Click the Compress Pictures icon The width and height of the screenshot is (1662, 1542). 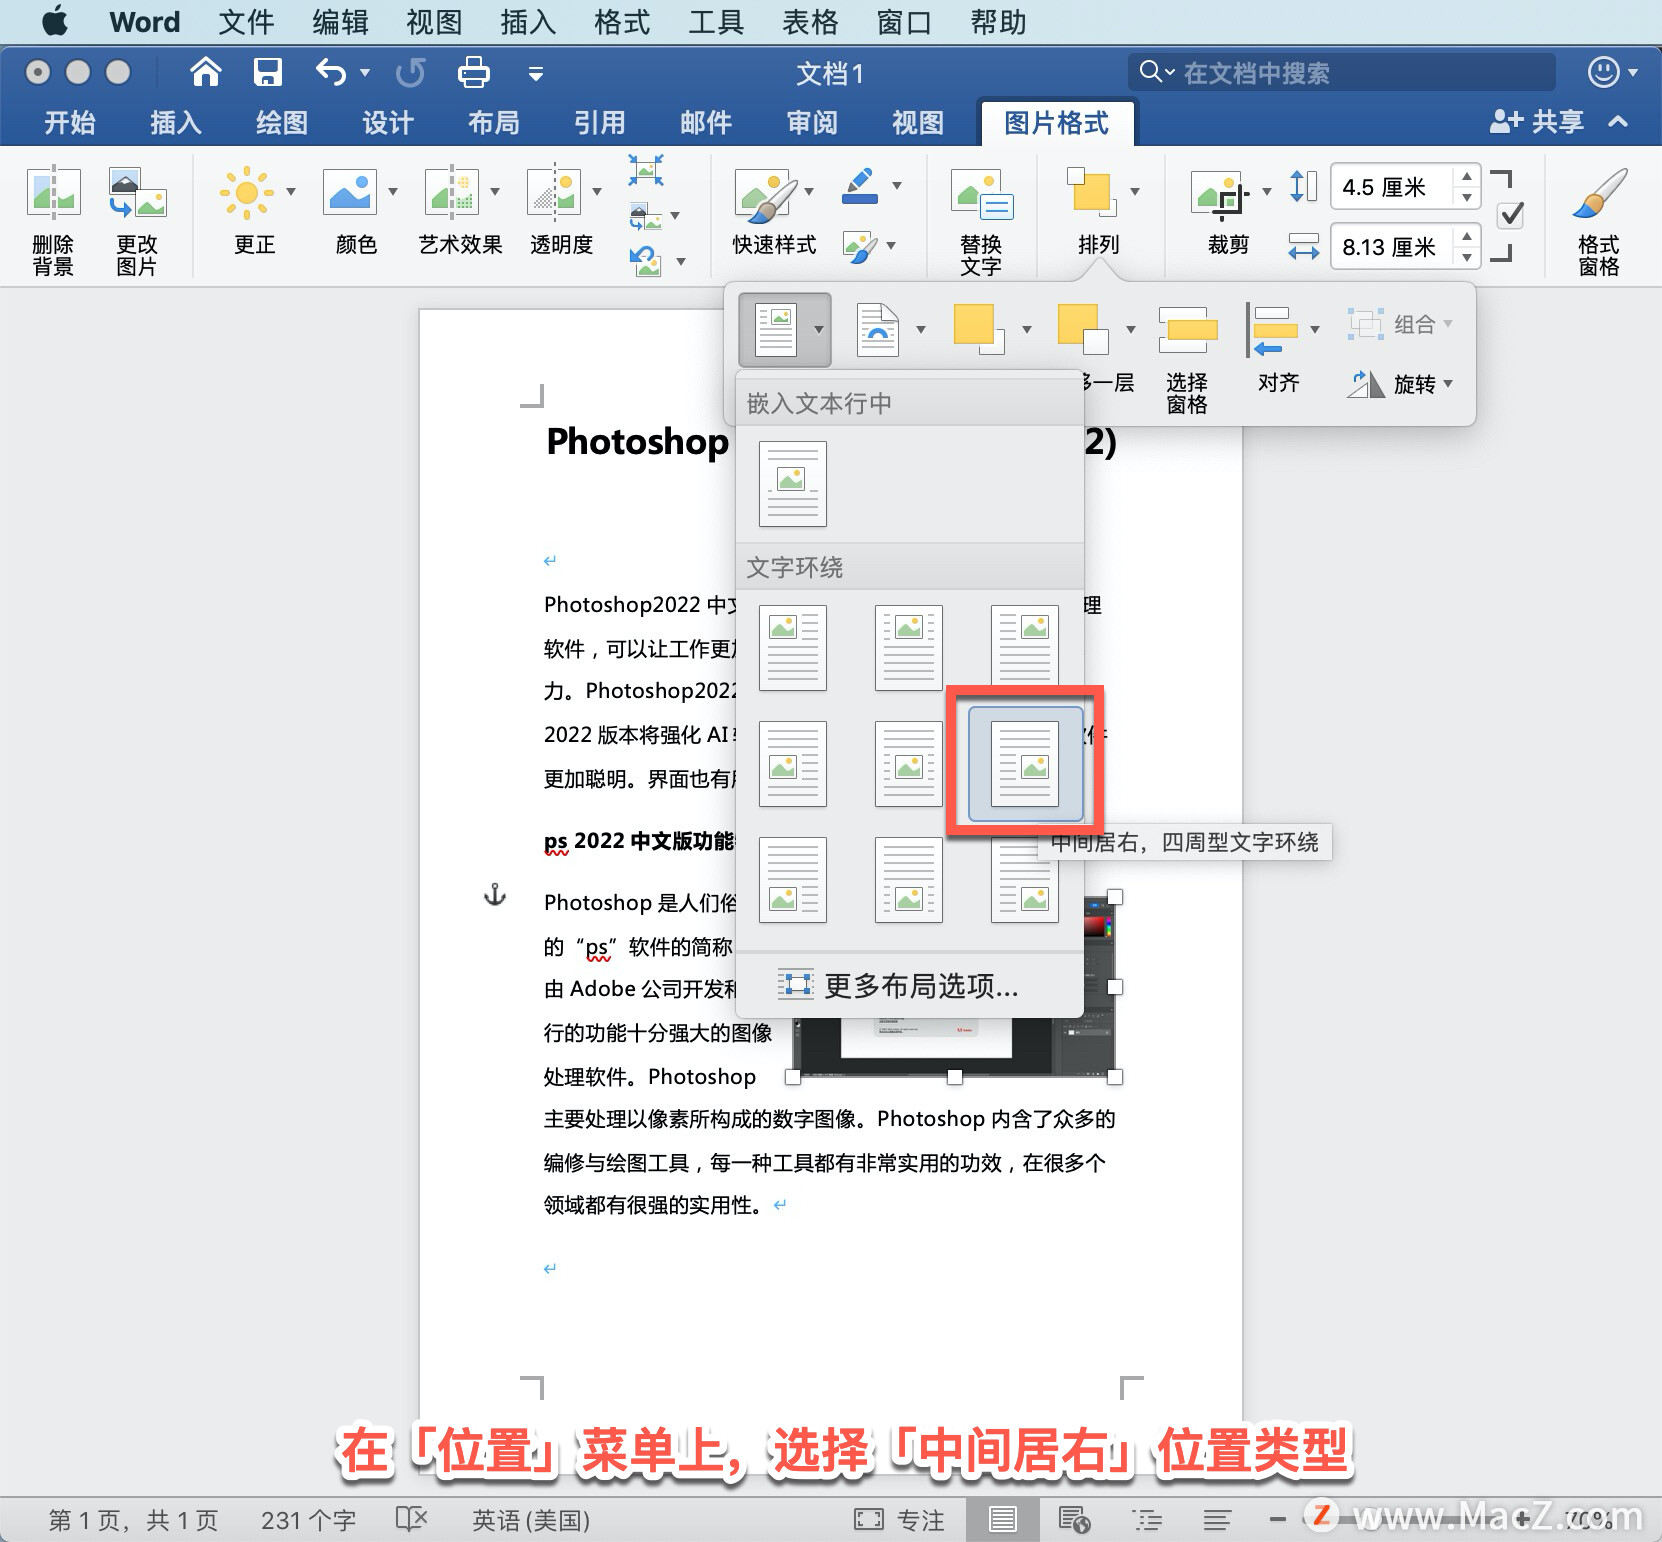(646, 170)
